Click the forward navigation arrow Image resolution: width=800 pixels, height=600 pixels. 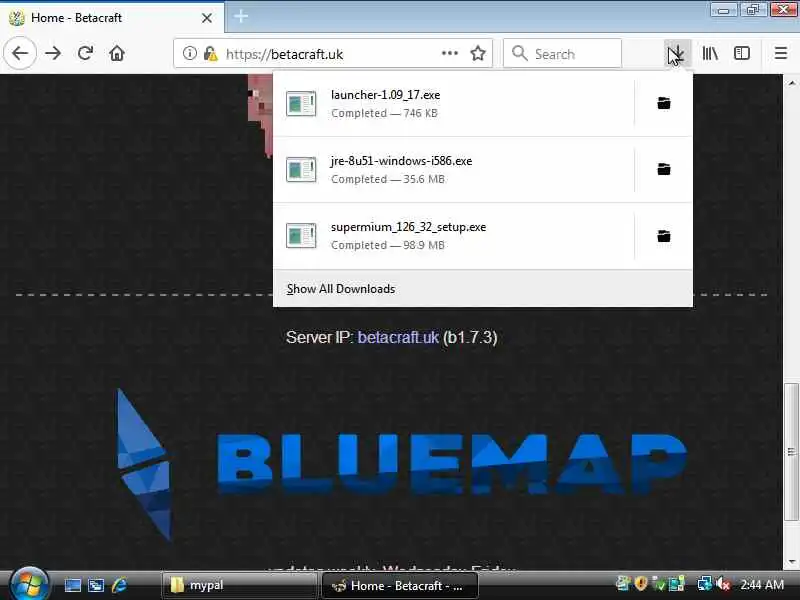53,53
